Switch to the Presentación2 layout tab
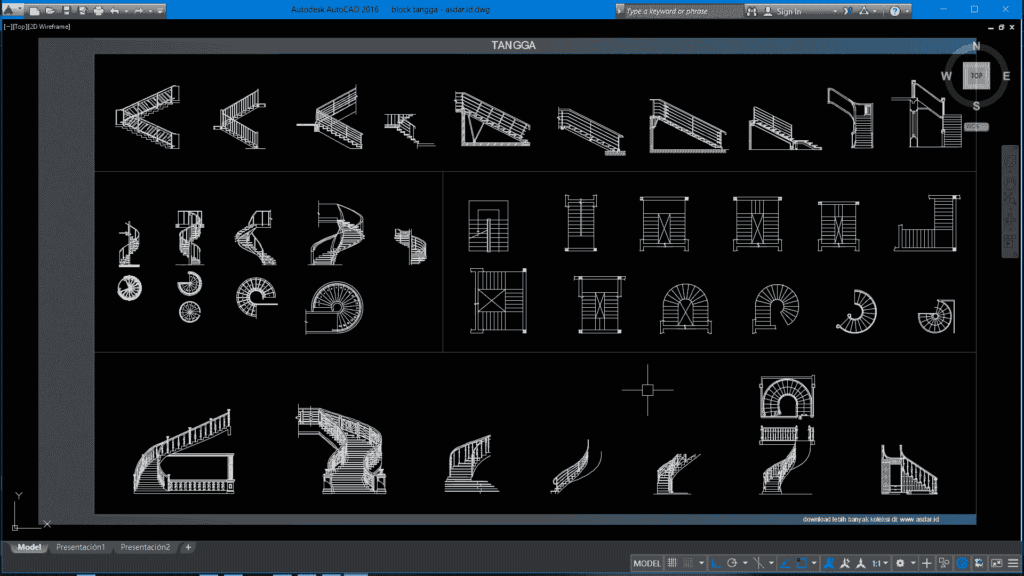The image size is (1024, 576). 145,547
